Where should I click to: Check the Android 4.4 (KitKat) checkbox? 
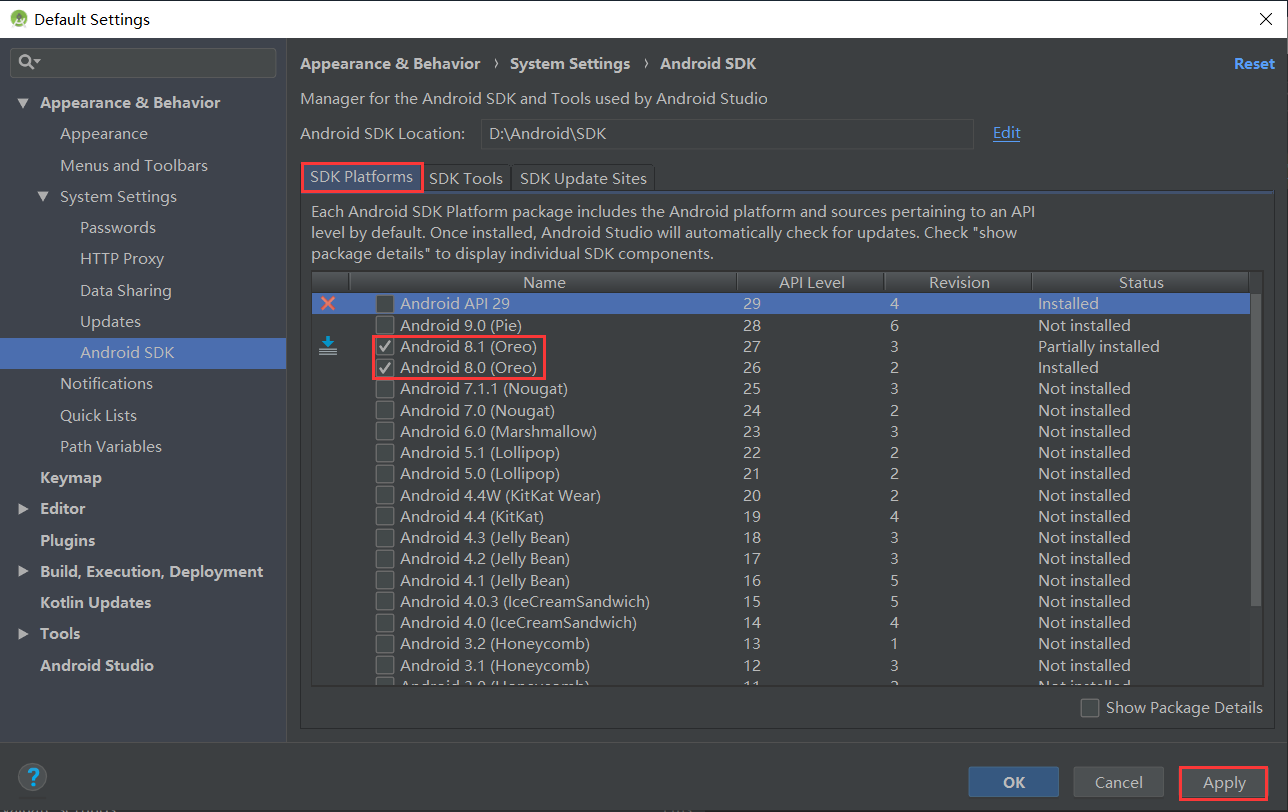385,516
